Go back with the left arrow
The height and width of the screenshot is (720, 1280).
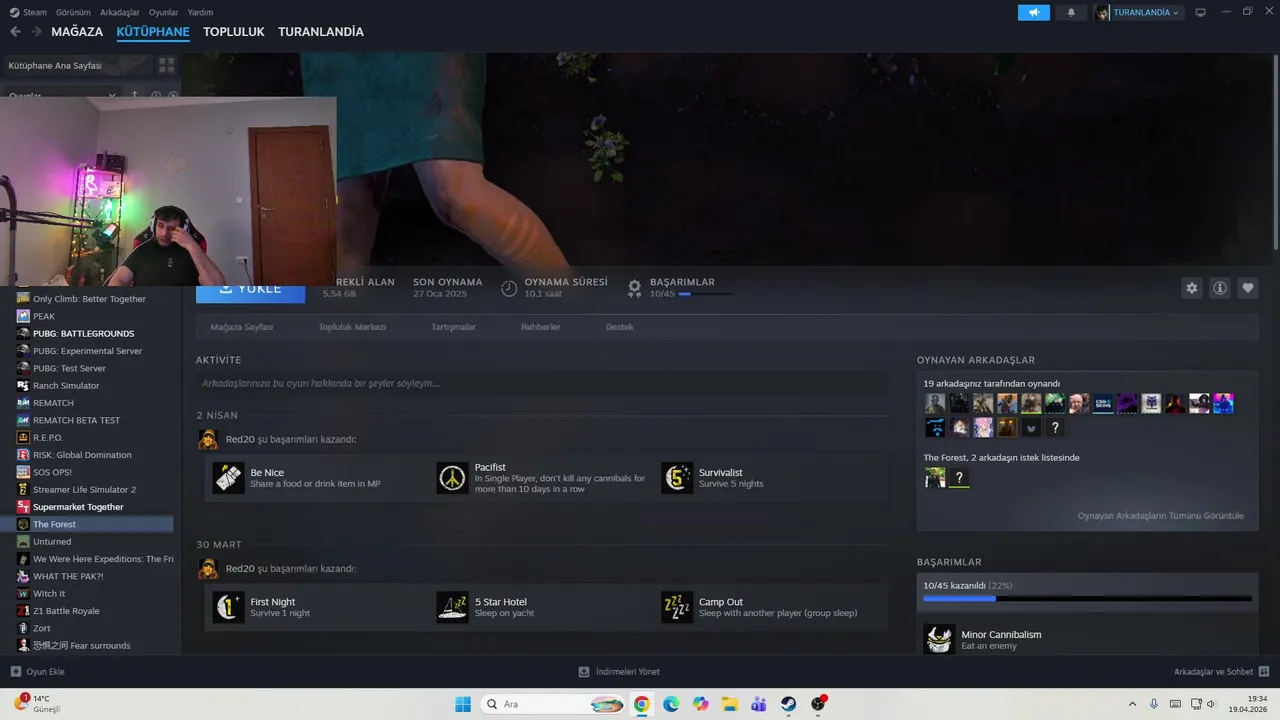pyautogui.click(x=15, y=32)
